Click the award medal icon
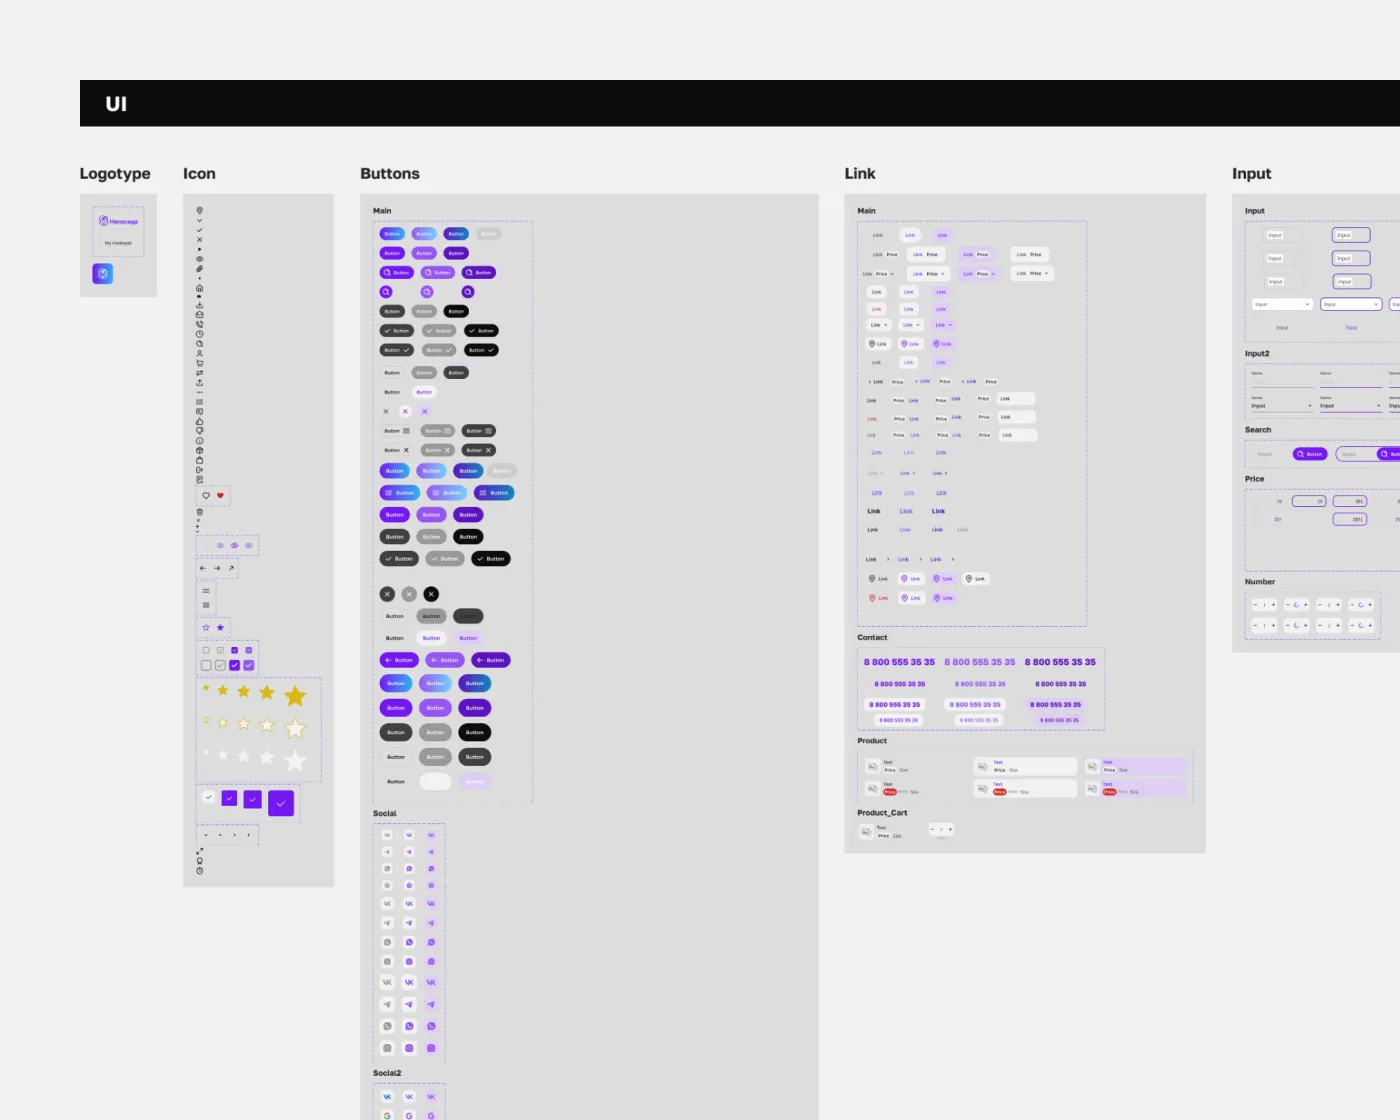The height and width of the screenshot is (1120, 1400). click(200, 860)
